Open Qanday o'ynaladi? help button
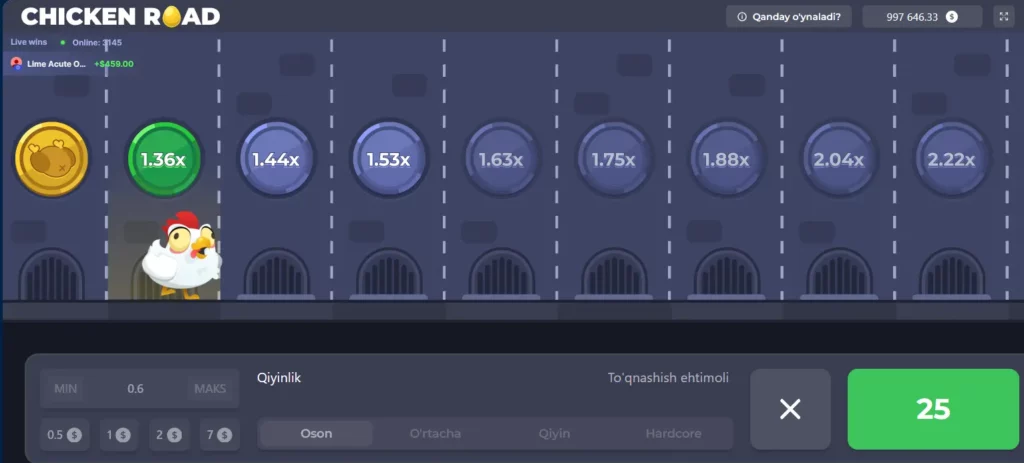This screenshot has height=463, width=1024. [787, 17]
